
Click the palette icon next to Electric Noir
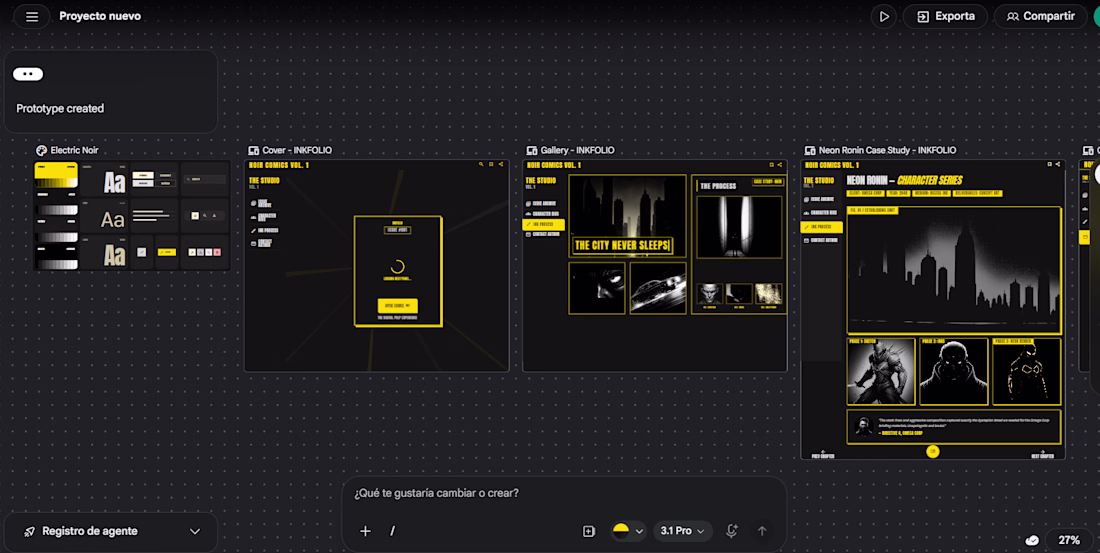click(41, 150)
